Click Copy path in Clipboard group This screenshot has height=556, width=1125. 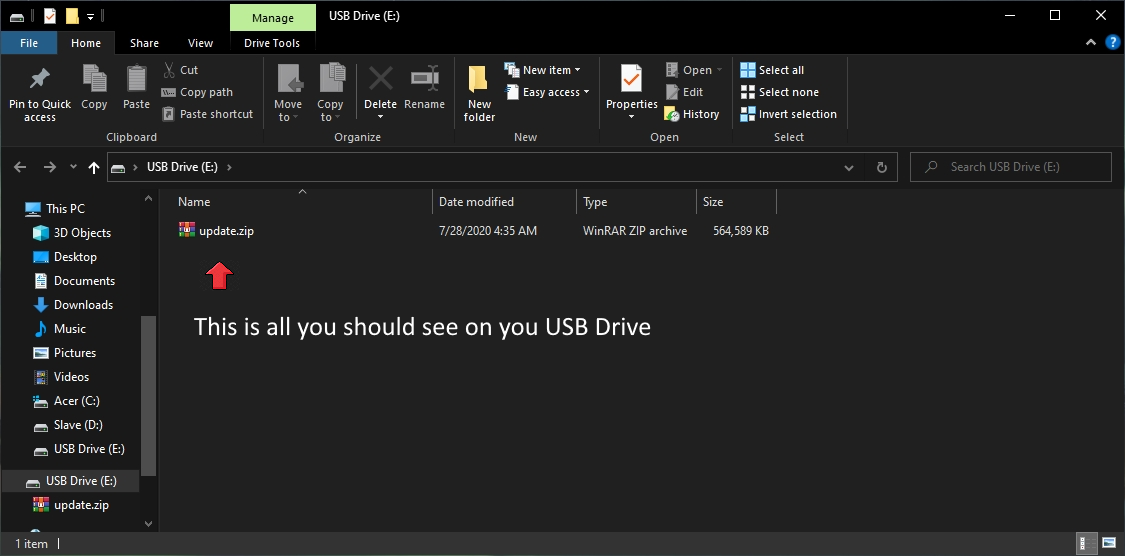pyautogui.click(x=197, y=92)
